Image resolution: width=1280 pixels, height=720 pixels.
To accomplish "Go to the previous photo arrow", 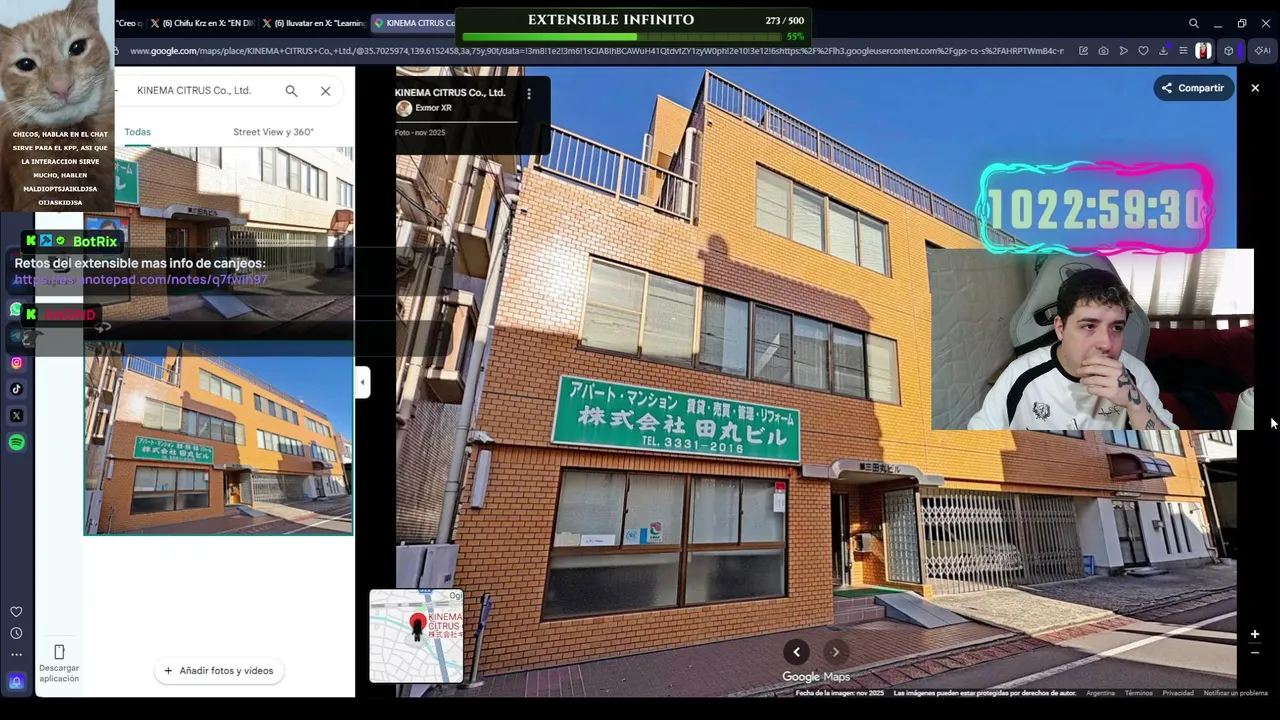I will coord(797,652).
